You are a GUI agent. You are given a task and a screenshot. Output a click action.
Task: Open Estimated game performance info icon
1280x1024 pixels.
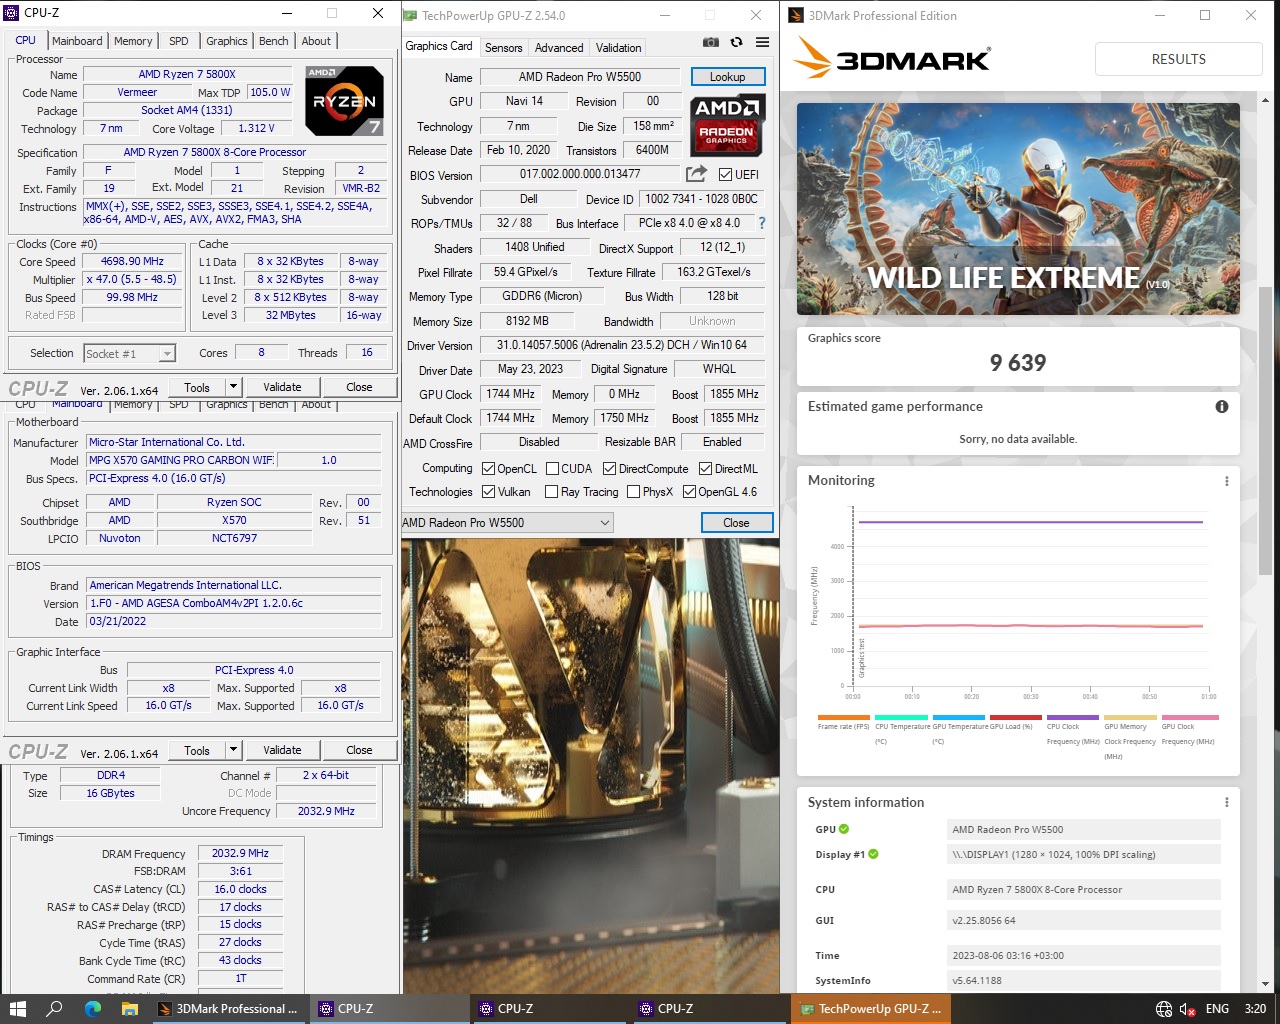[x=1221, y=407]
